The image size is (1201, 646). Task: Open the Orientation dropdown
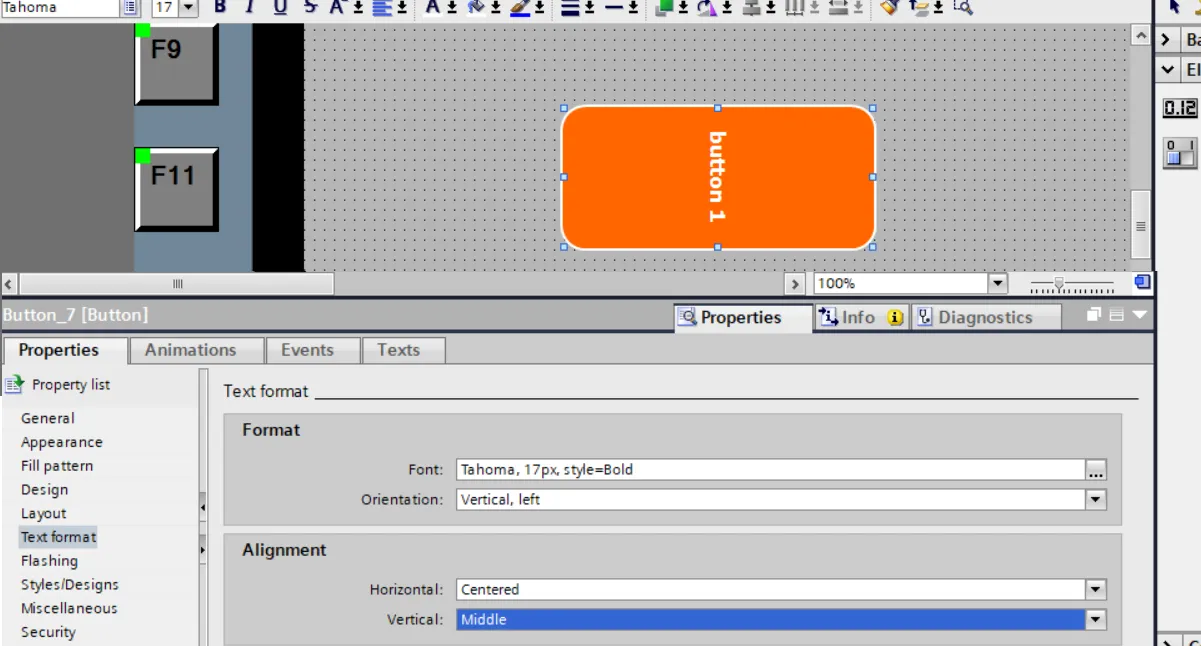coord(1097,500)
